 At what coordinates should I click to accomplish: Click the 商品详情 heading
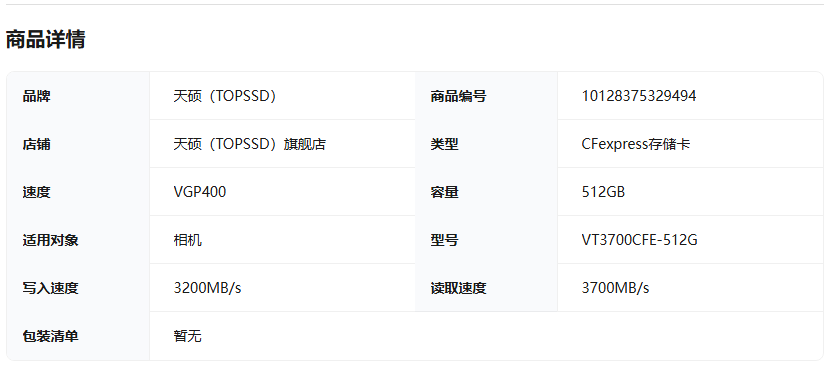pyautogui.click(x=45, y=40)
